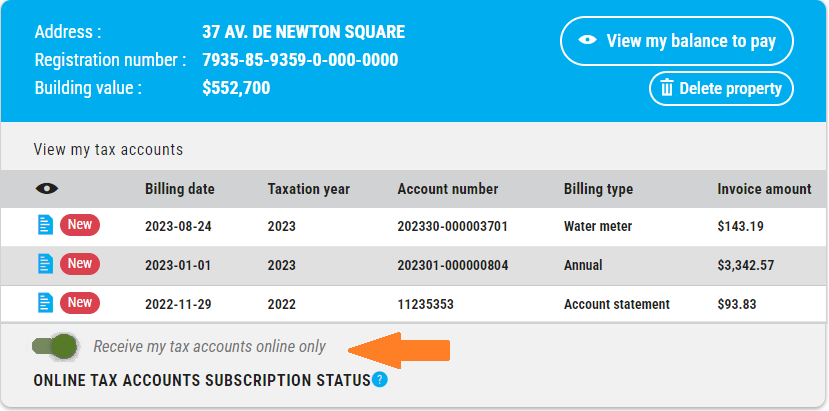The image size is (829, 411).
Task: Select account number 202301-000000804
Action: tap(452, 265)
